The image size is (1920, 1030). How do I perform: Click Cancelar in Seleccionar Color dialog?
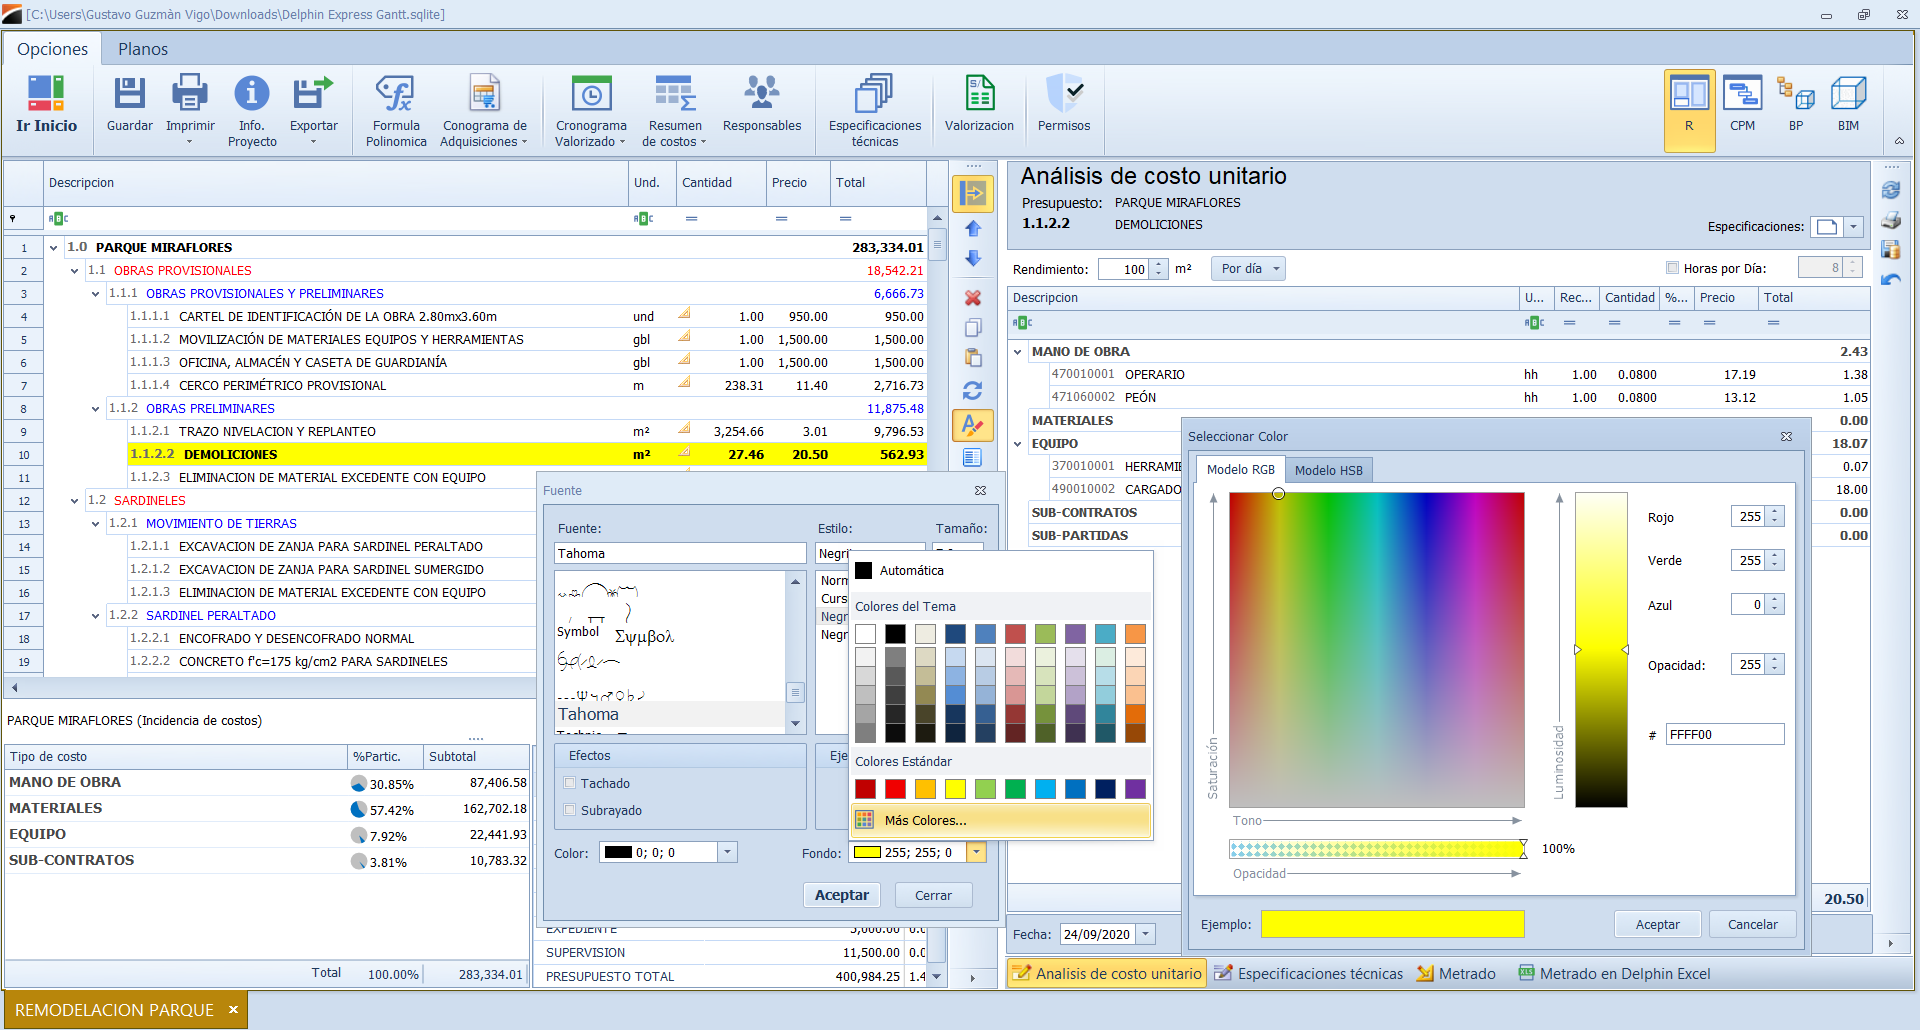click(1752, 925)
